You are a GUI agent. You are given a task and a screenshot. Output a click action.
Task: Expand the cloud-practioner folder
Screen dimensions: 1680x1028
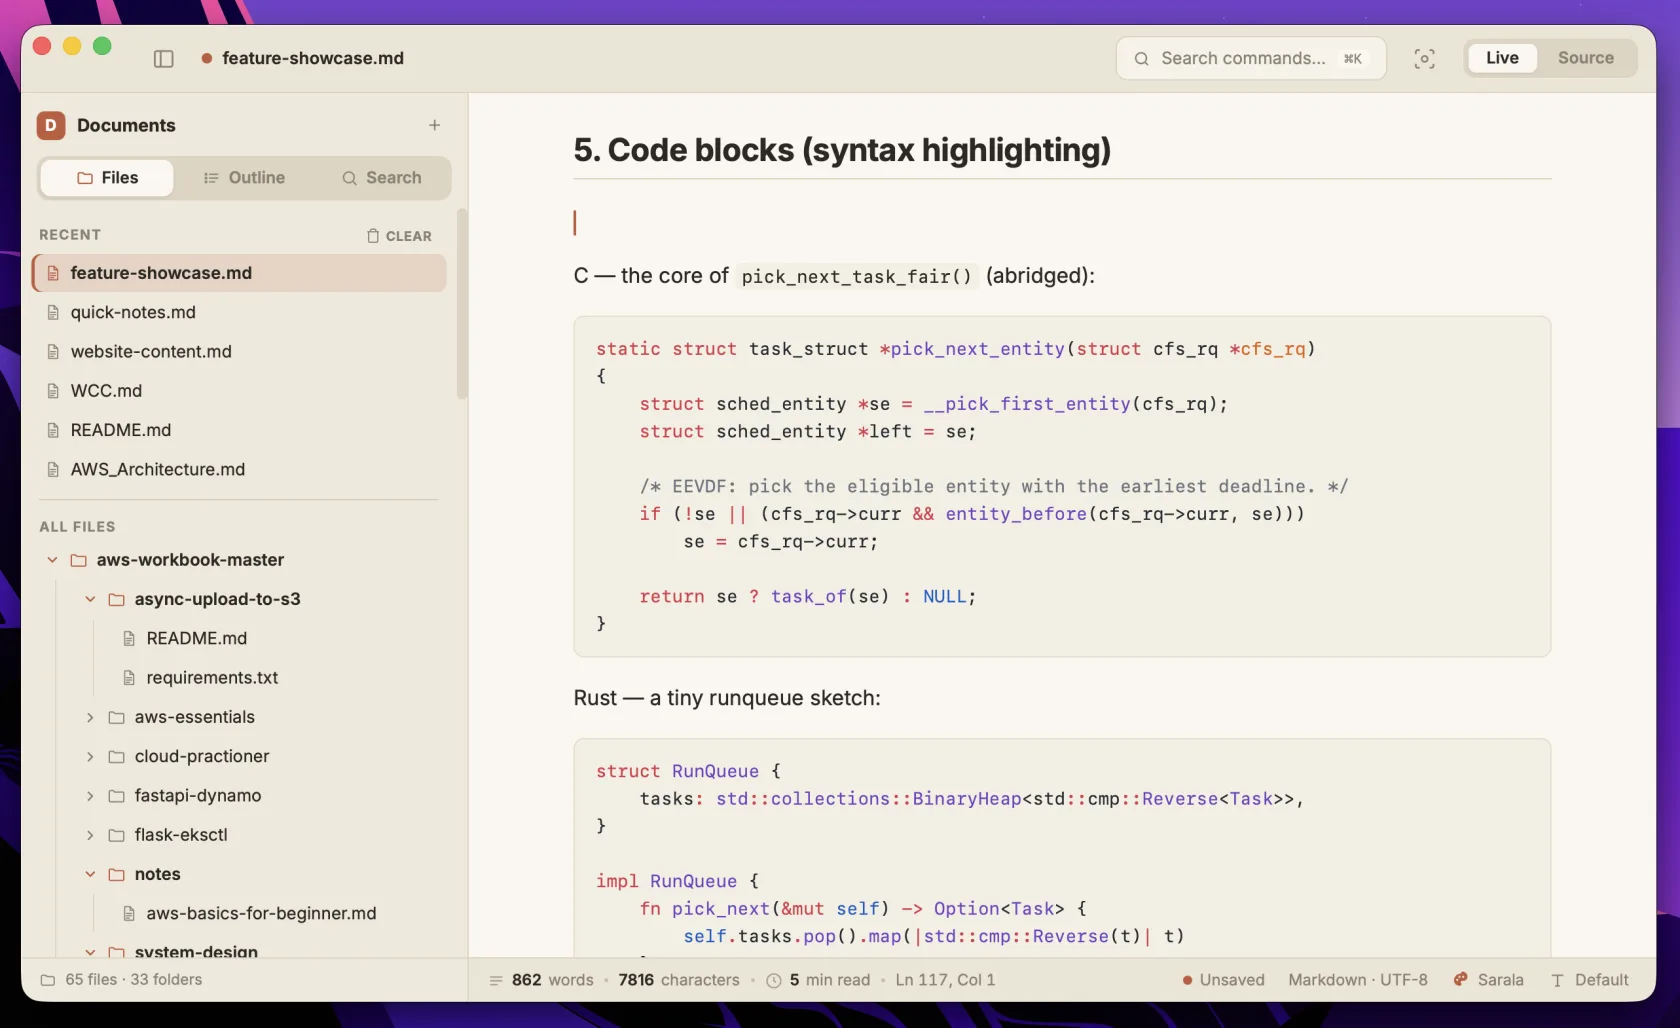tap(90, 757)
